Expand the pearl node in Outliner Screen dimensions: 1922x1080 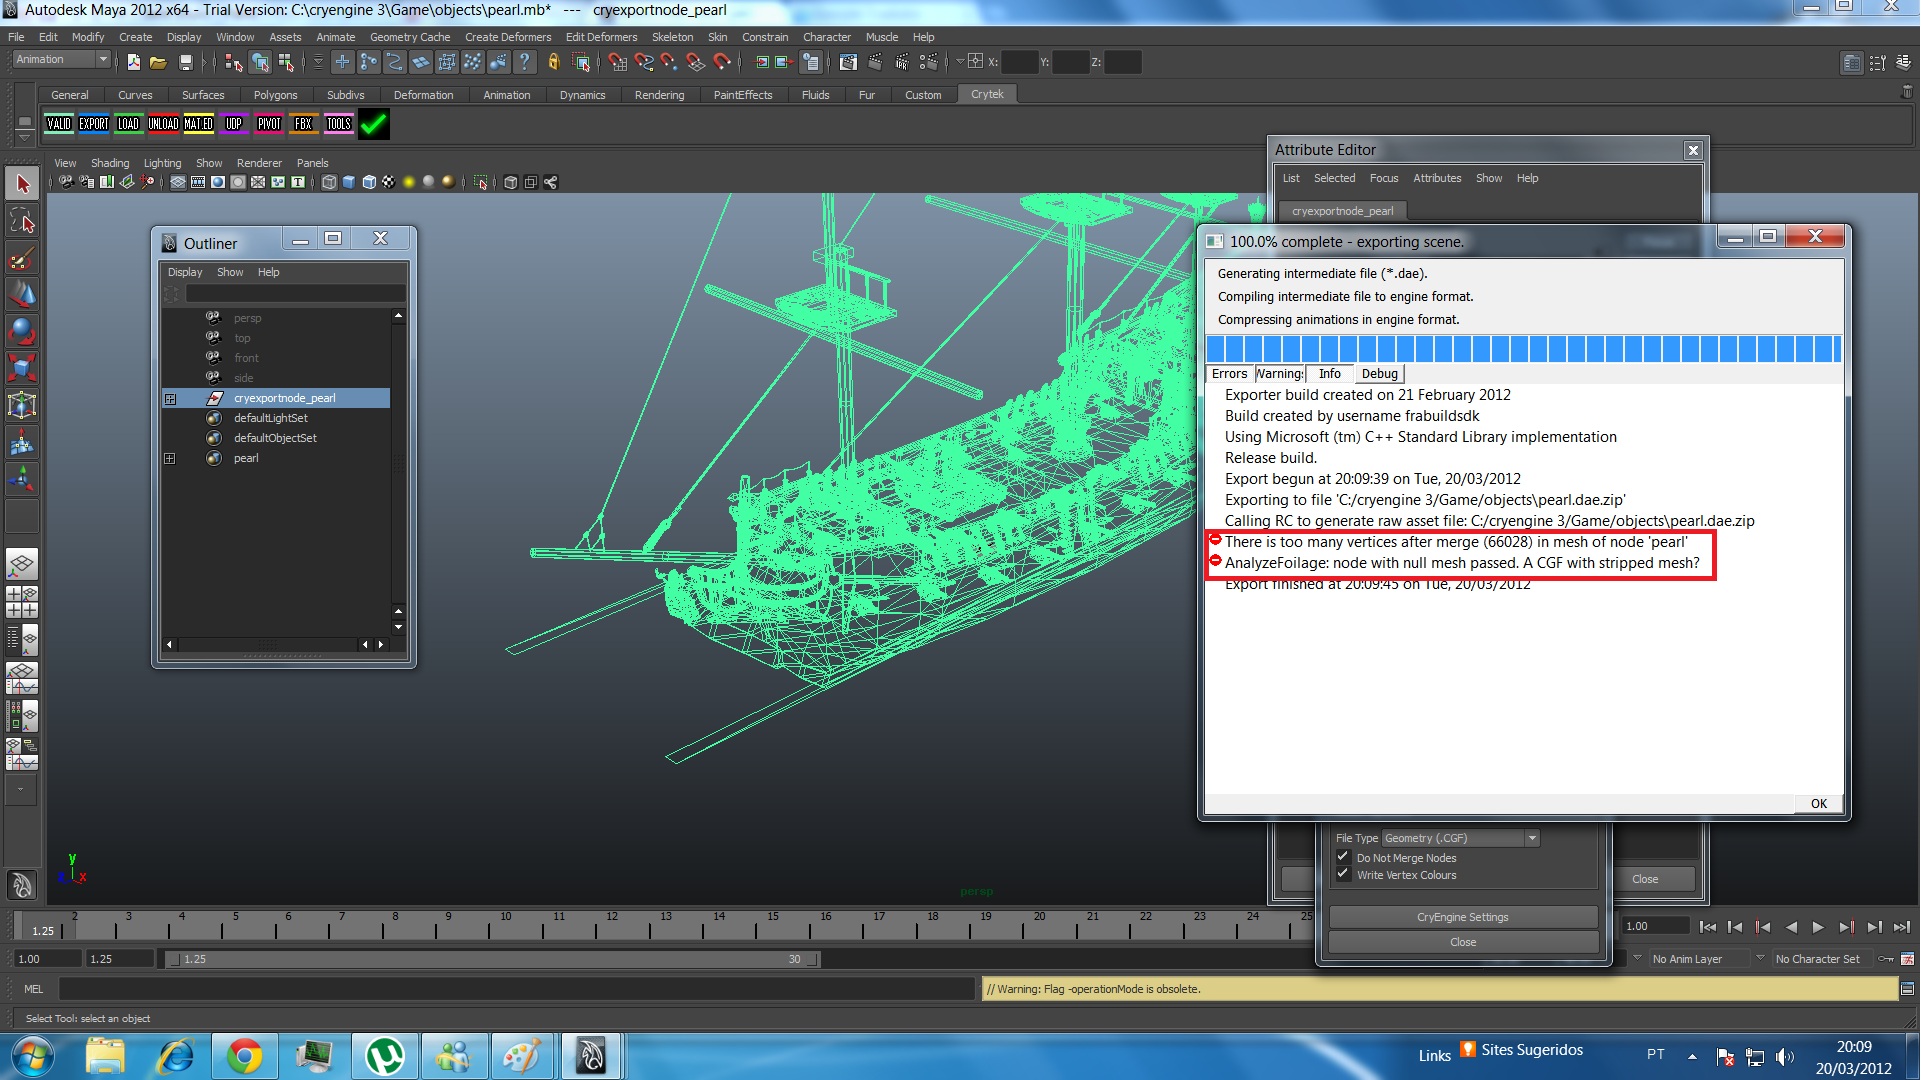coord(170,459)
